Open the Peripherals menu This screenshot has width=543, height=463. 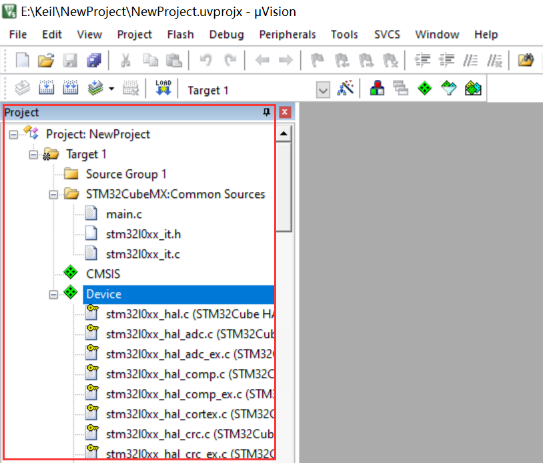[287, 35]
